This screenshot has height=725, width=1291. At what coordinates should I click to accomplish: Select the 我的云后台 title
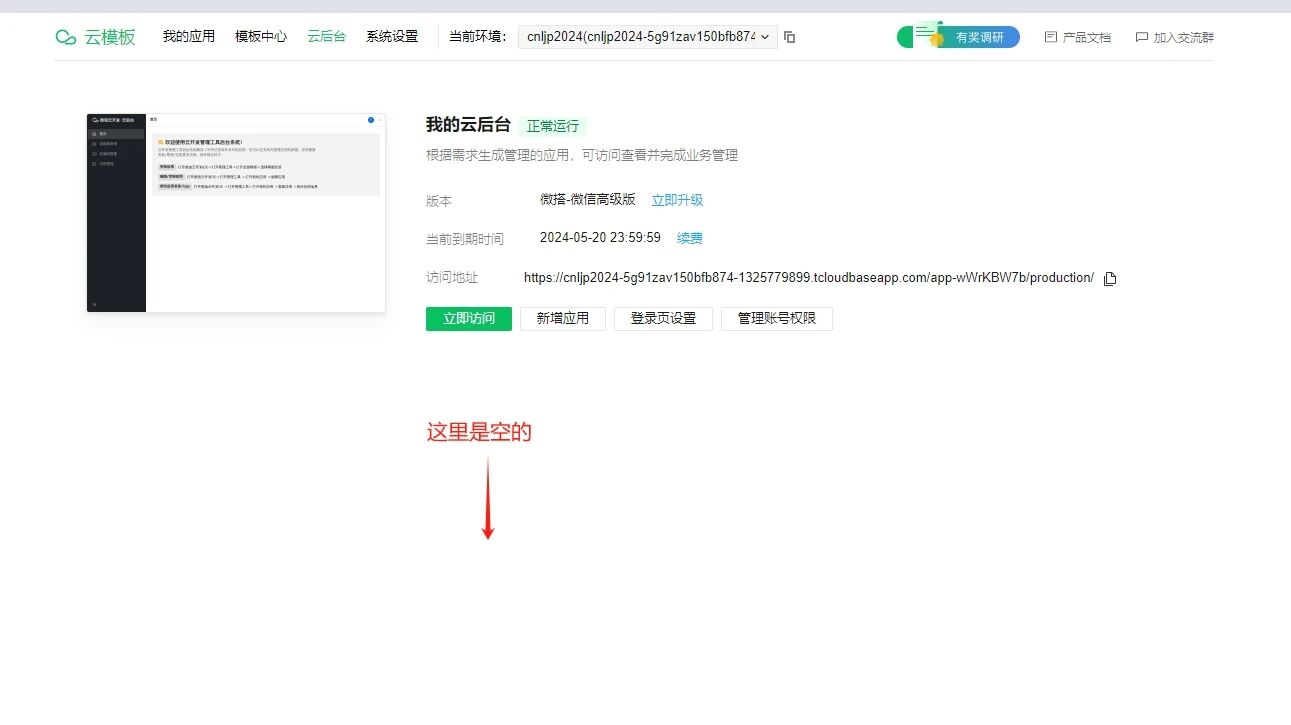coord(468,125)
